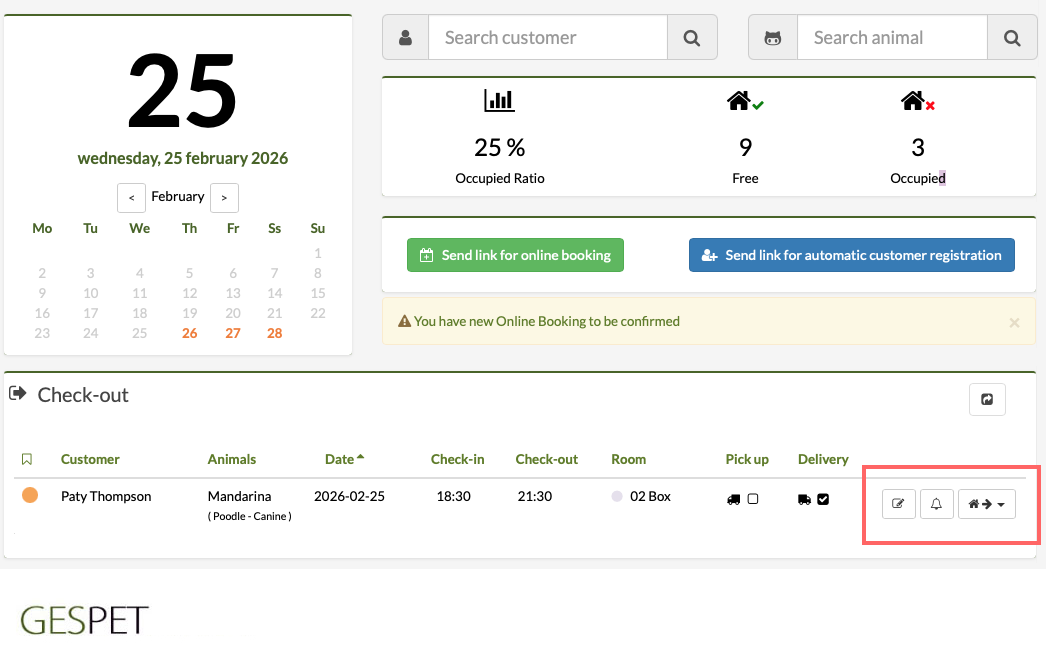Click the bell notification icon in booking row

coord(936,504)
